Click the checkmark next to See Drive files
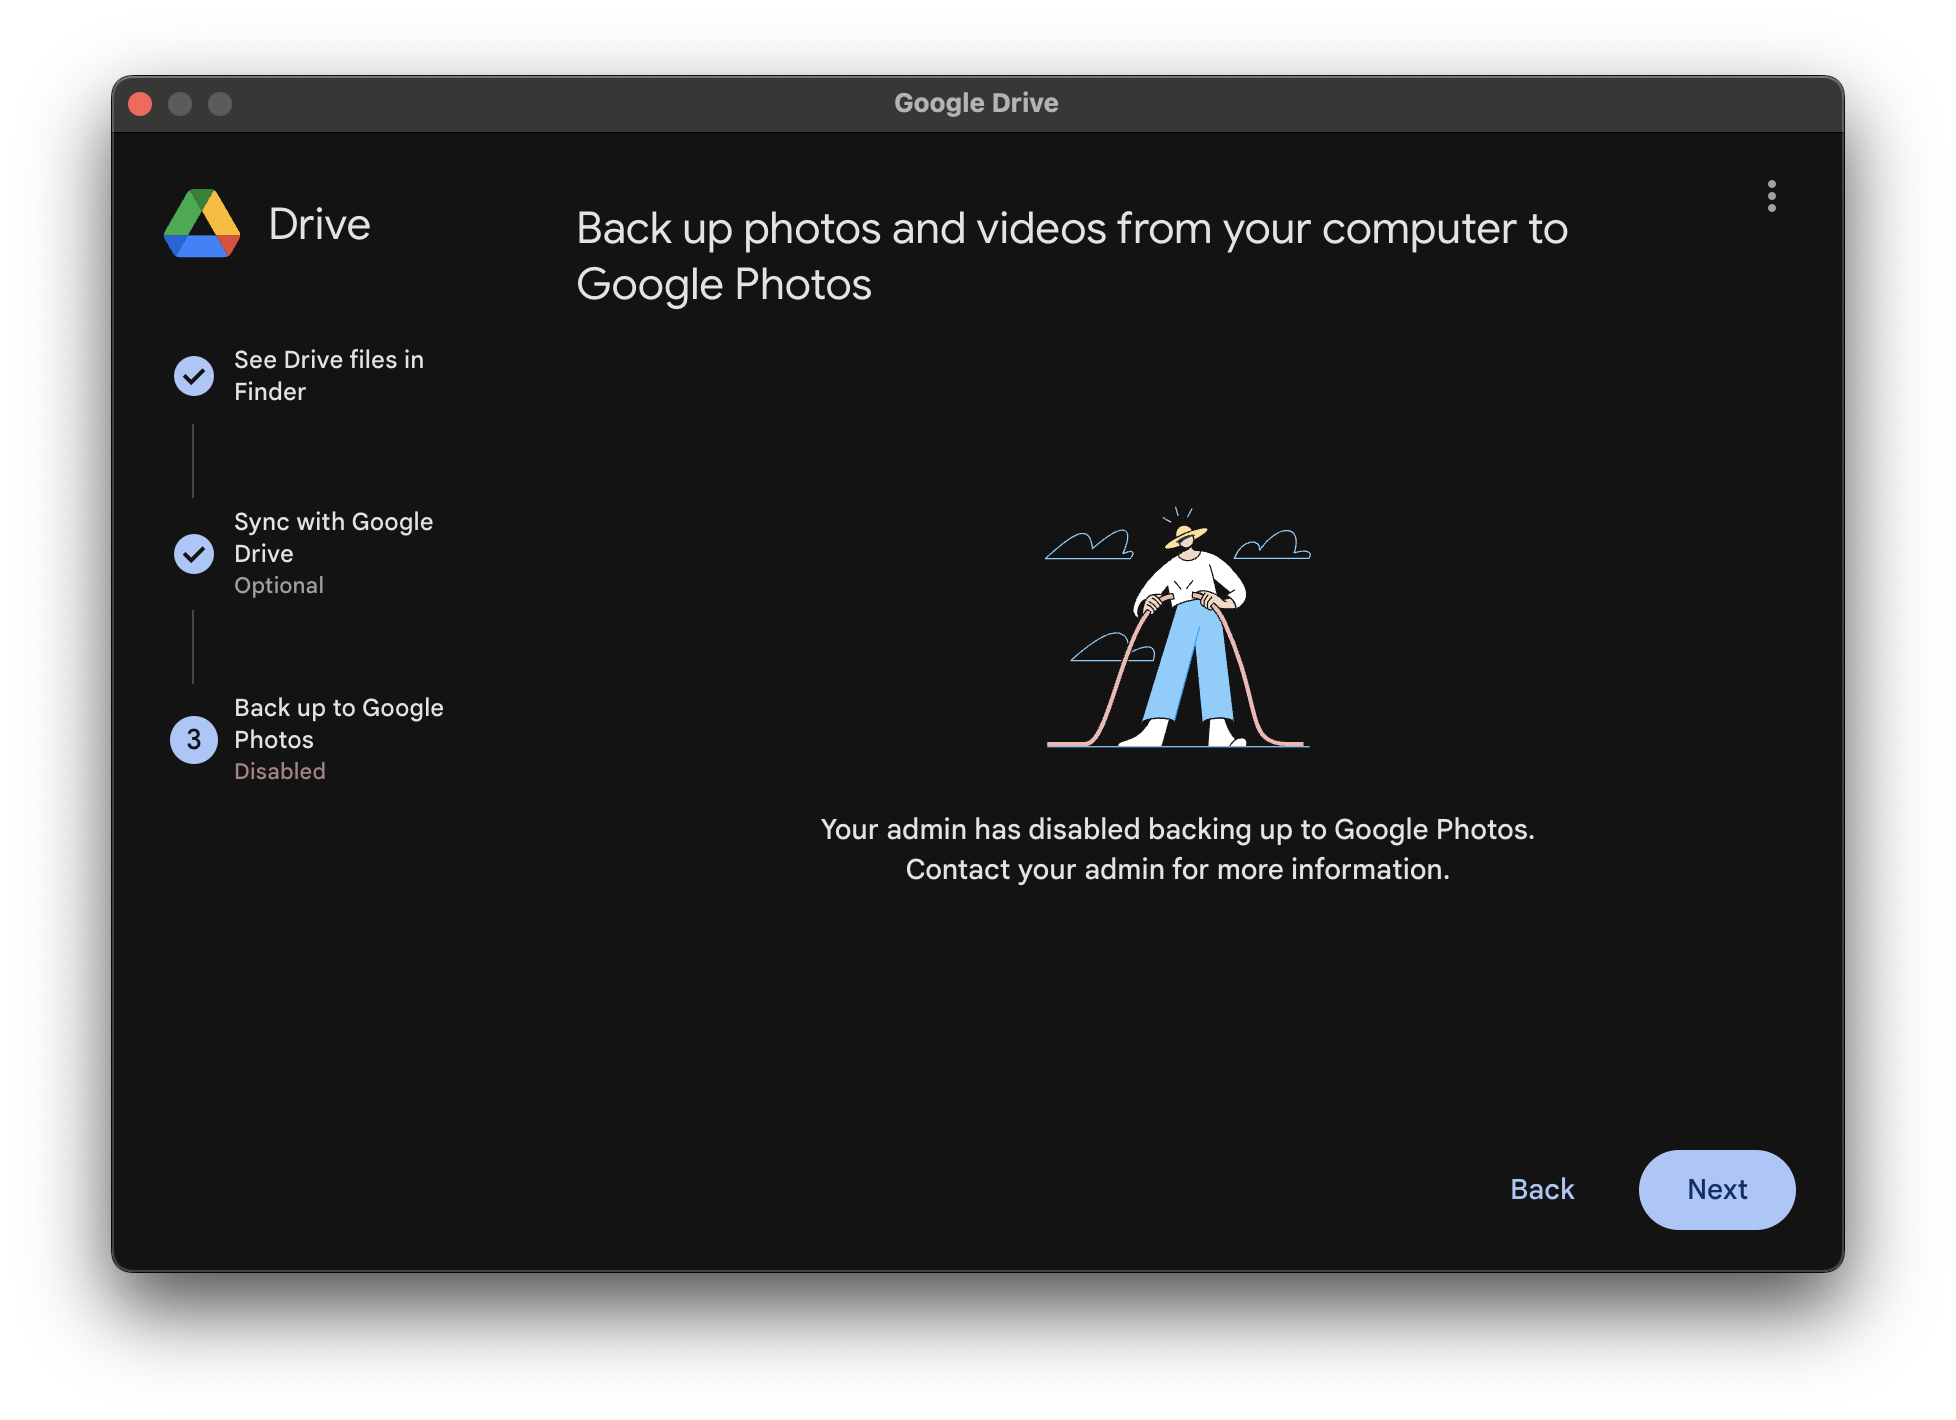The height and width of the screenshot is (1420, 1956). 194,376
